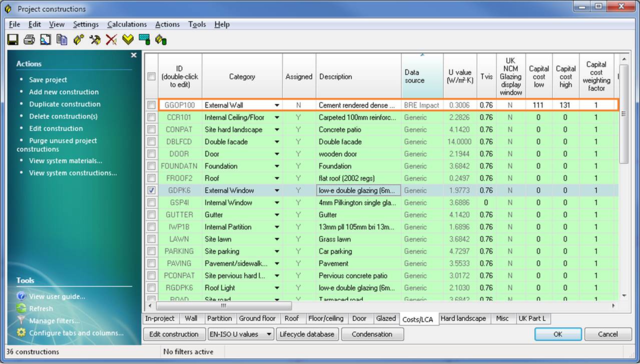
Task: Open the File menu
Action: [x=14, y=24]
